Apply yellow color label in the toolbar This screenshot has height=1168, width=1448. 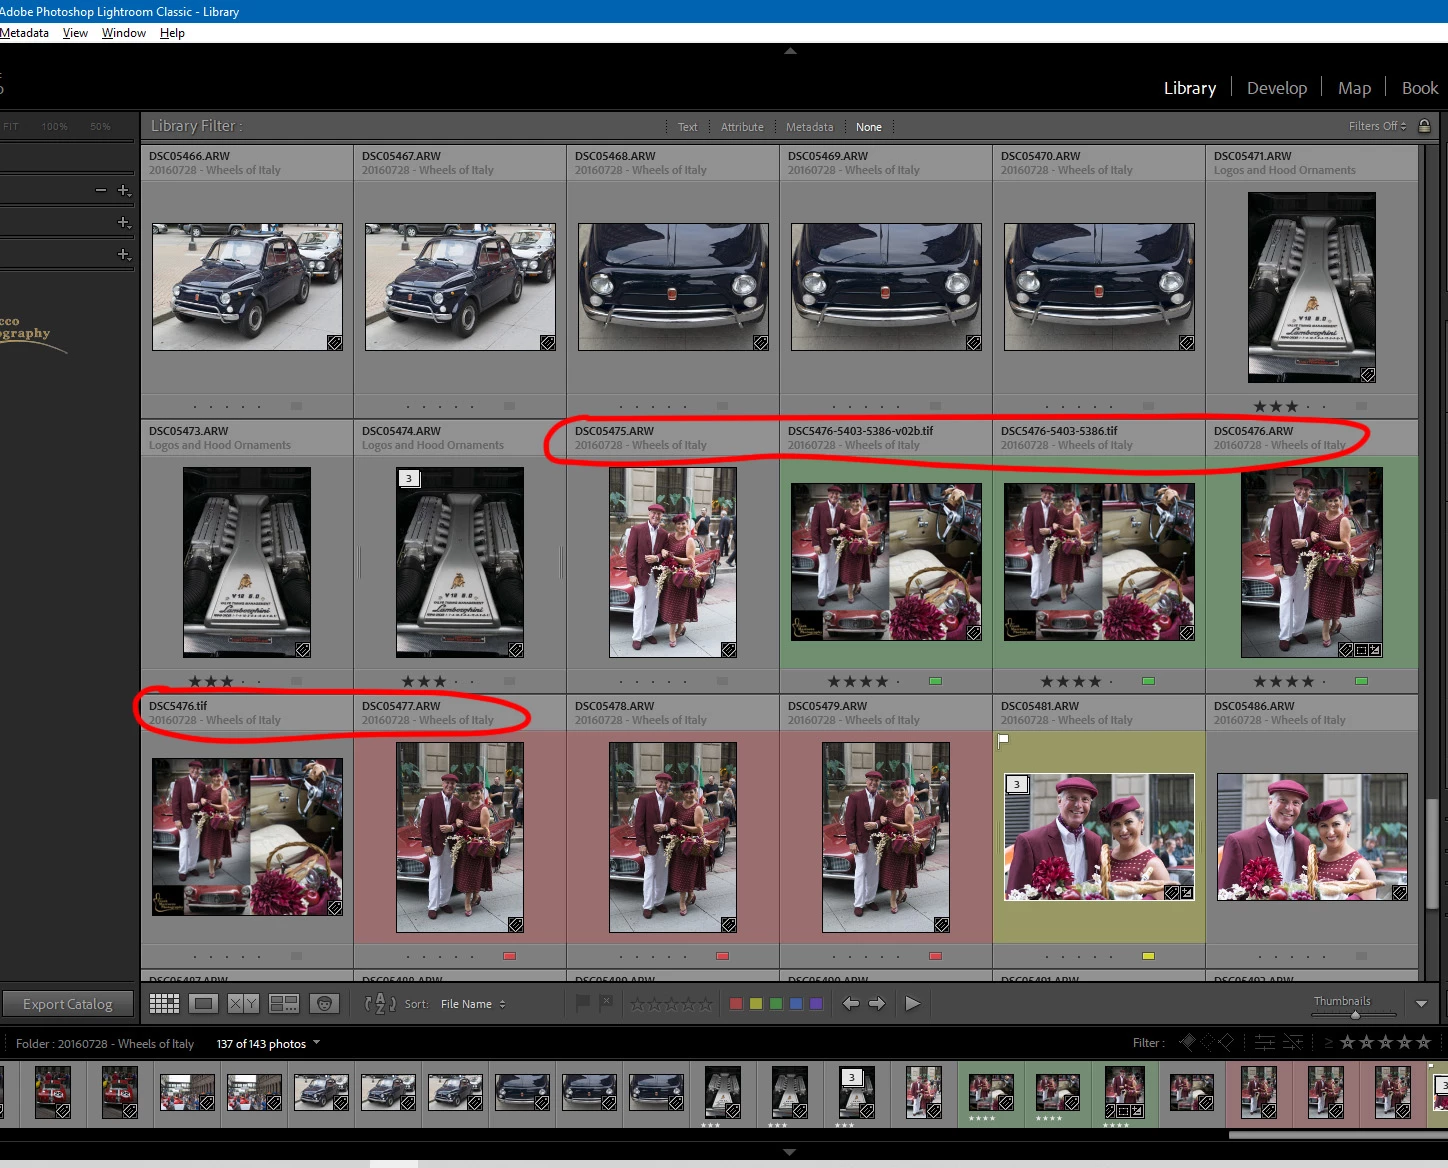tap(756, 1004)
